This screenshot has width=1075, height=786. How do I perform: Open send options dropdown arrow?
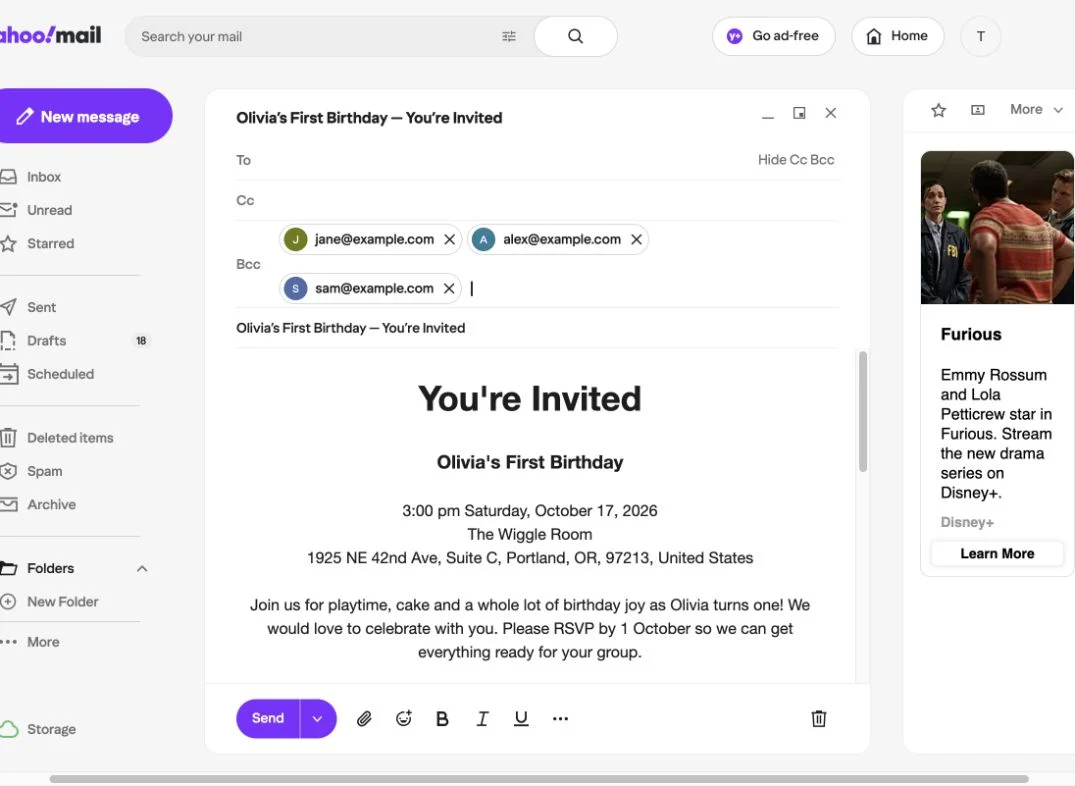tap(317, 719)
